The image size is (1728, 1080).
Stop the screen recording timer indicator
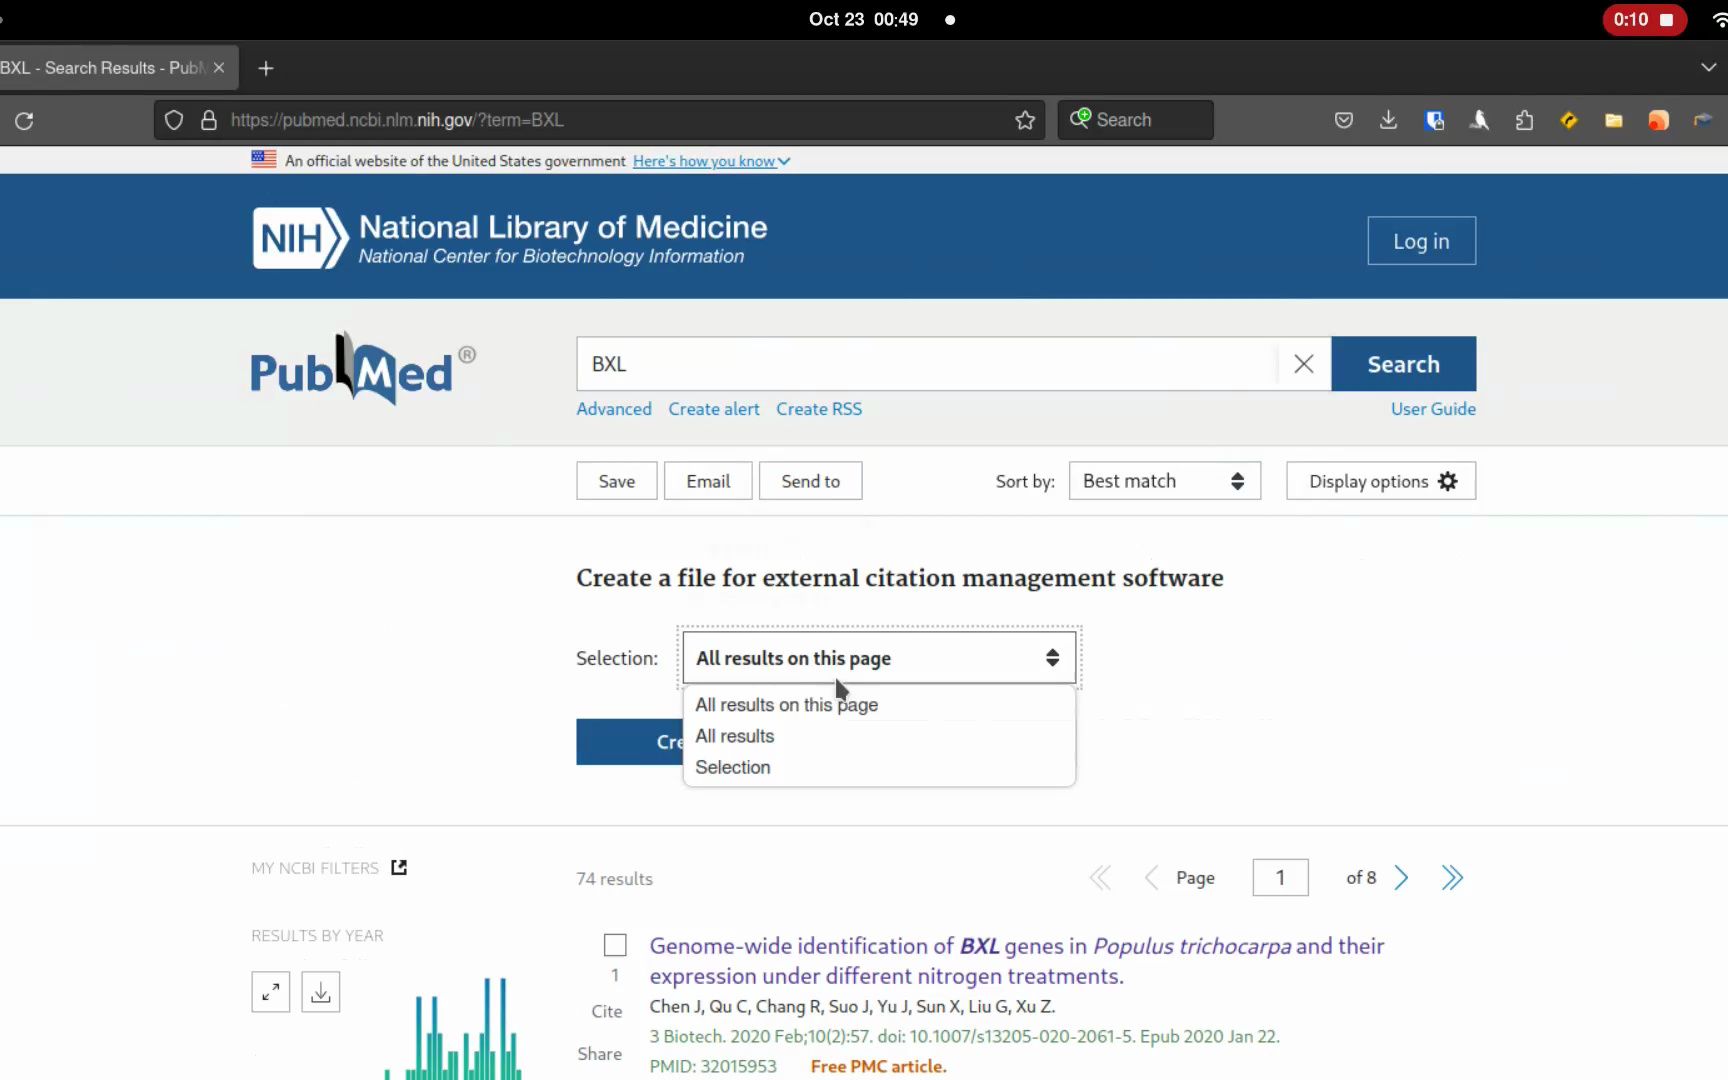tap(1644, 19)
